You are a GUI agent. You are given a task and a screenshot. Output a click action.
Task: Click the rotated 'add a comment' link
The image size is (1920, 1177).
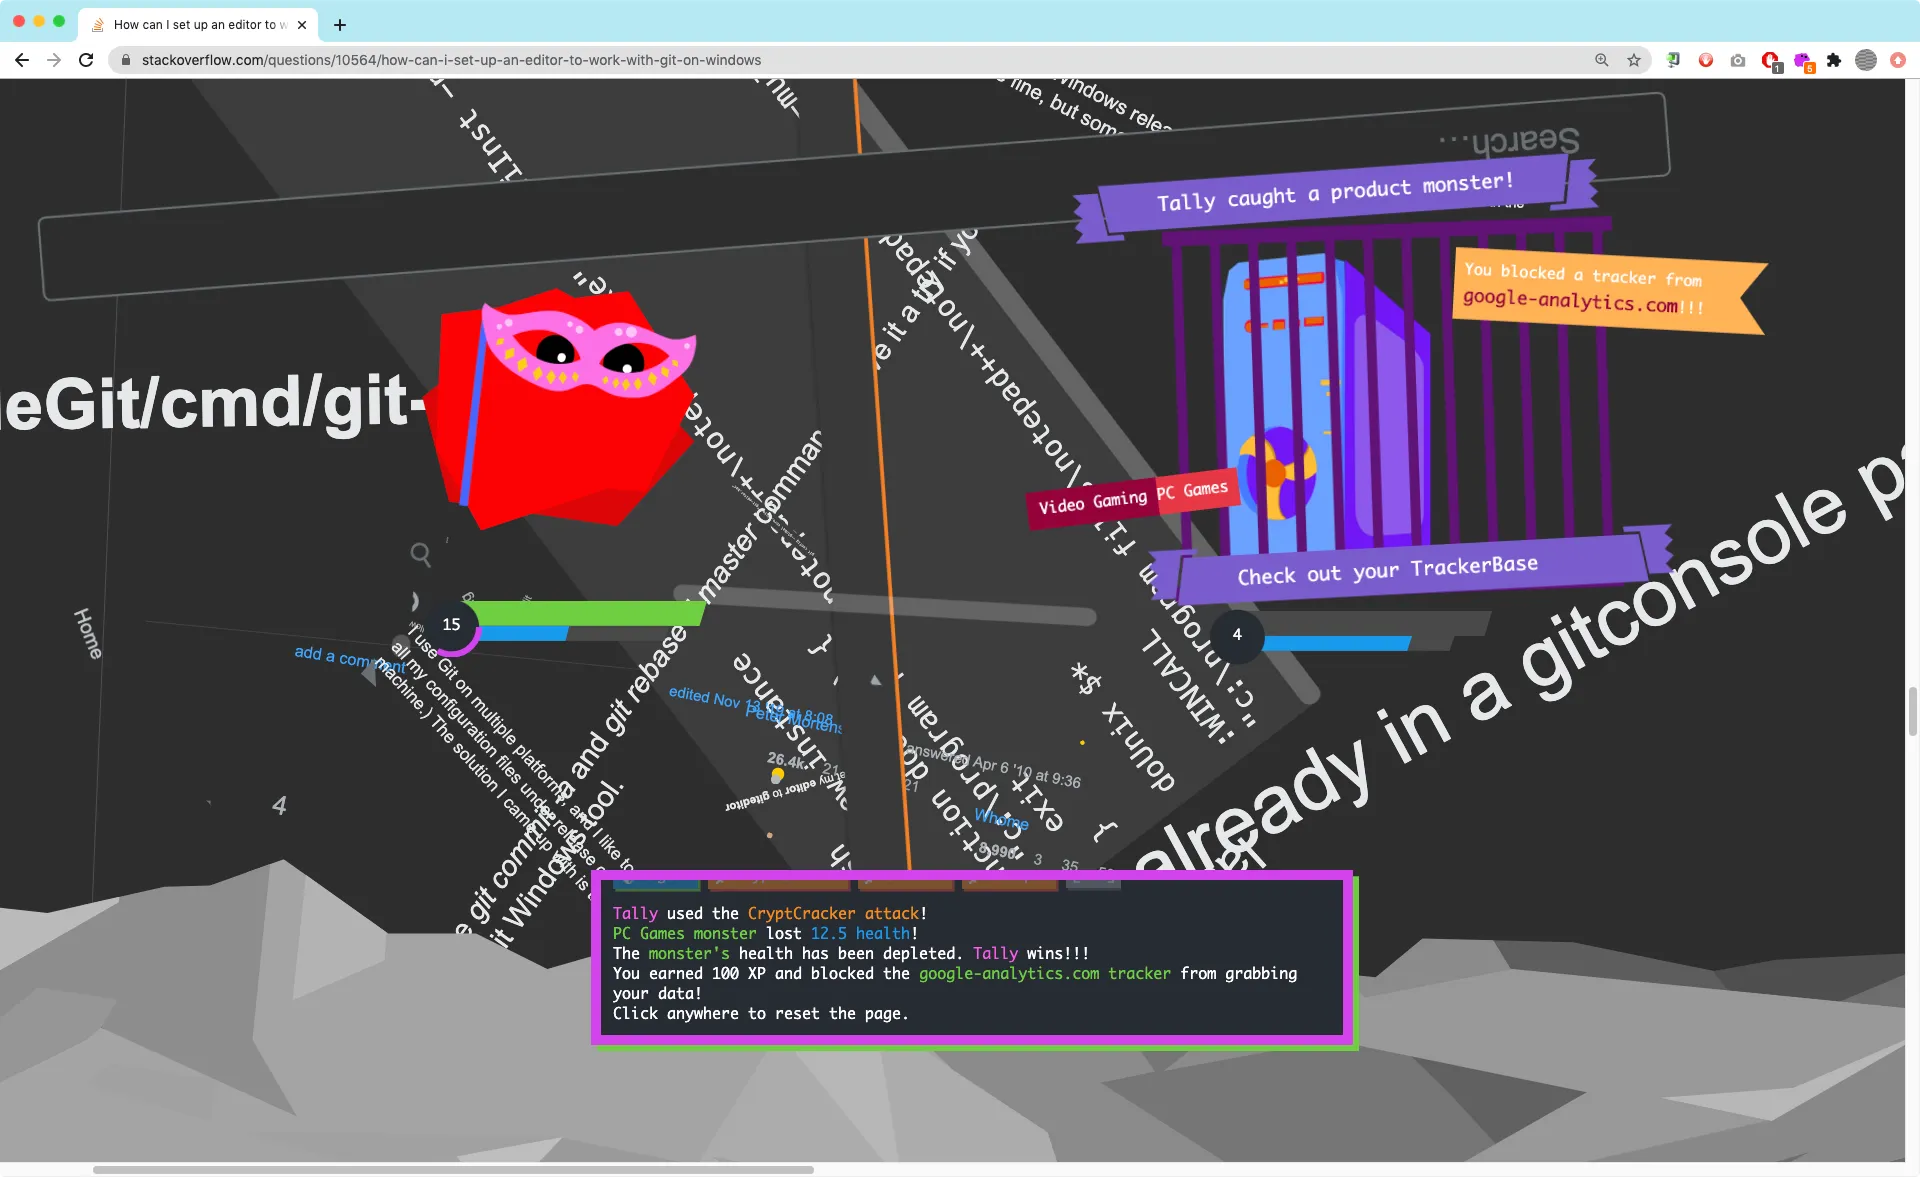coord(350,659)
